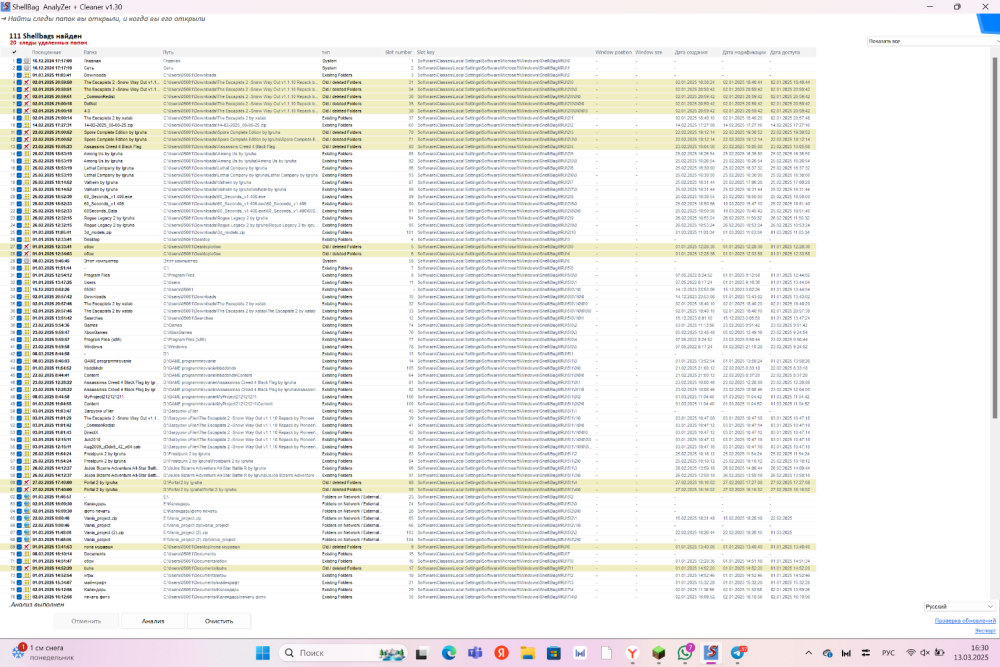Click the folder icon in the печать фото row
The image size is (1000, 667).
[26, 597]
